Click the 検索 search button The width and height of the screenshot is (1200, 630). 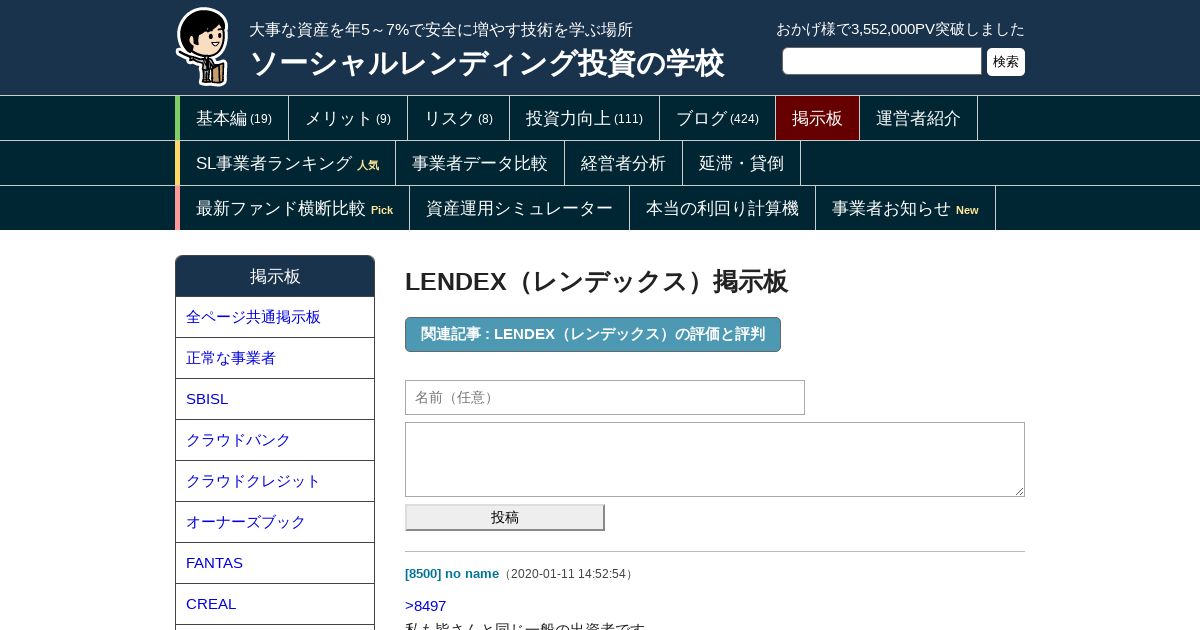[x=1006, y=62]
